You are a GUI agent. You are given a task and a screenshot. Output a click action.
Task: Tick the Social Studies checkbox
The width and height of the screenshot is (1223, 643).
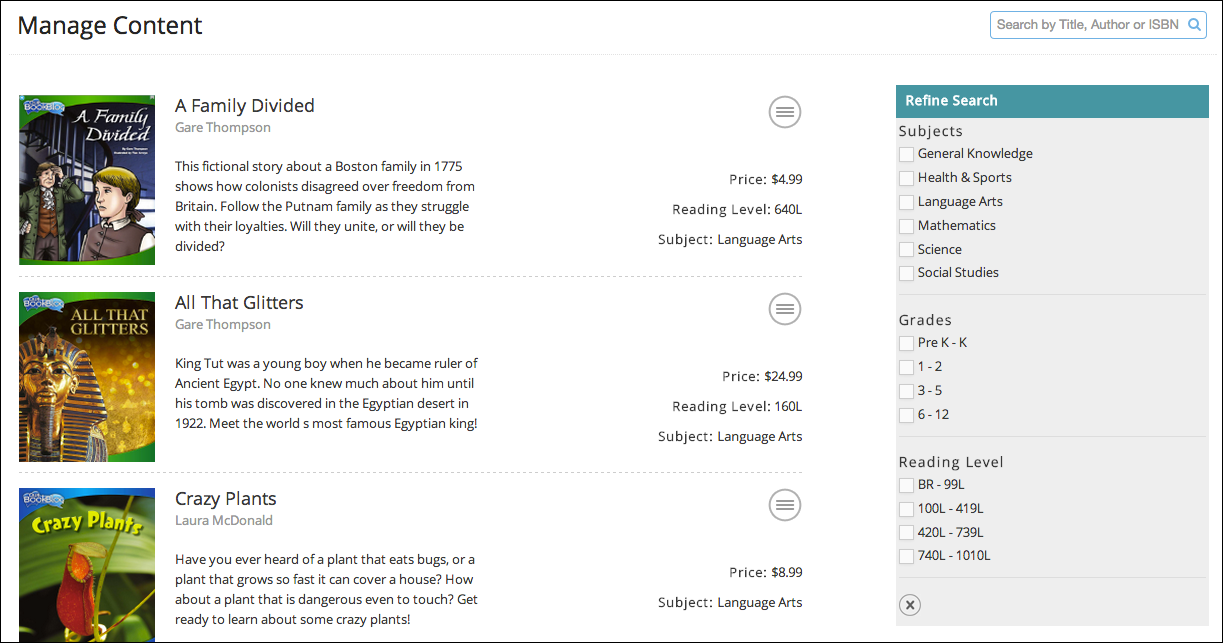pyautogui.click(x=906, y=273)
